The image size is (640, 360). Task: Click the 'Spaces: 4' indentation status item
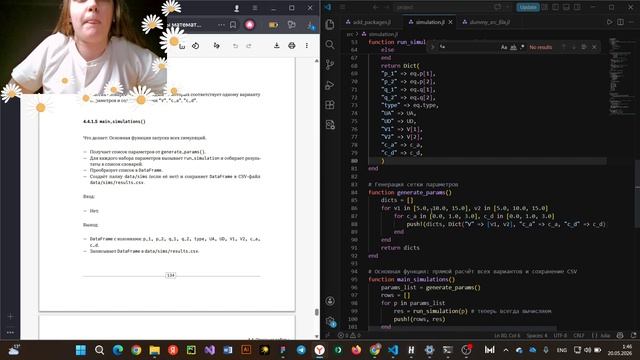coord(537,336)
